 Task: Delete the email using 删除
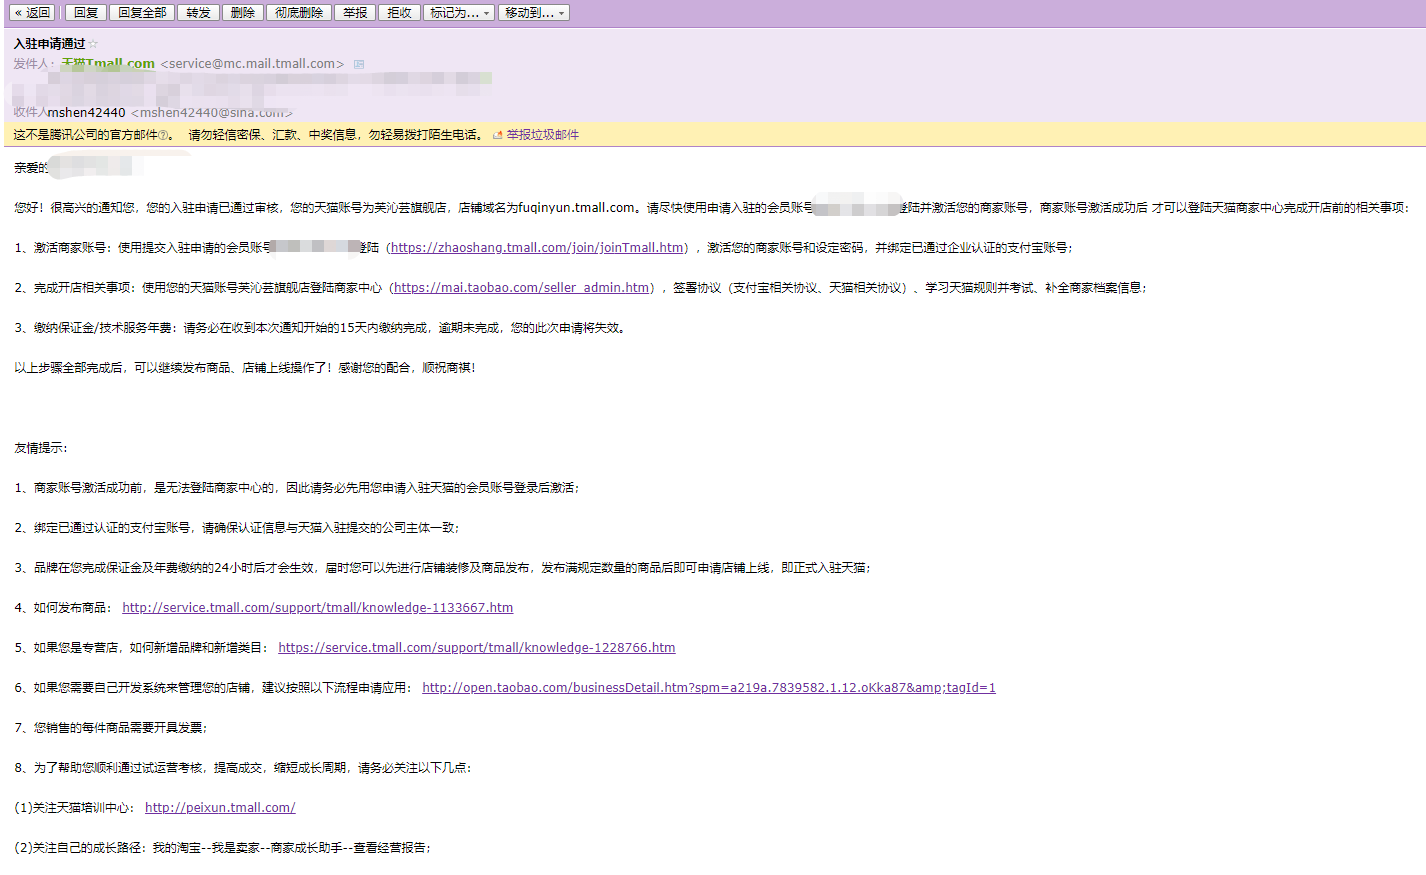click(242, 13)
